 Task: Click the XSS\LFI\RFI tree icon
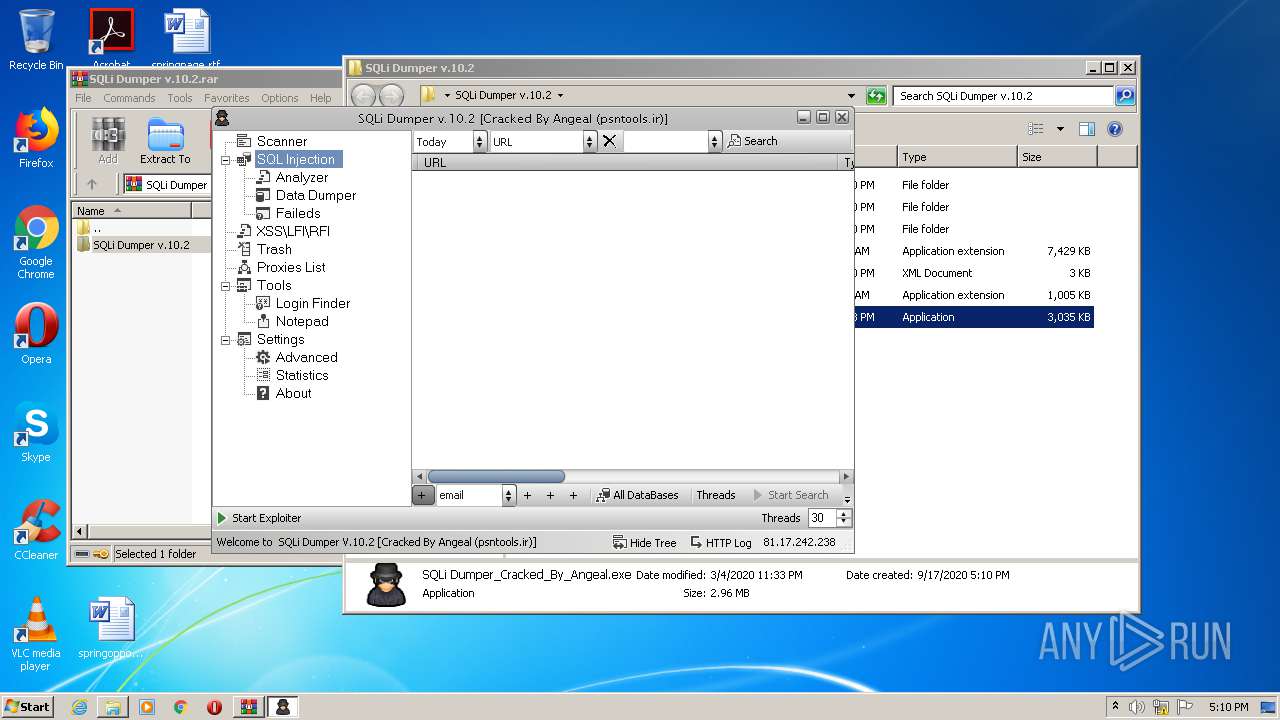point(244,231)
